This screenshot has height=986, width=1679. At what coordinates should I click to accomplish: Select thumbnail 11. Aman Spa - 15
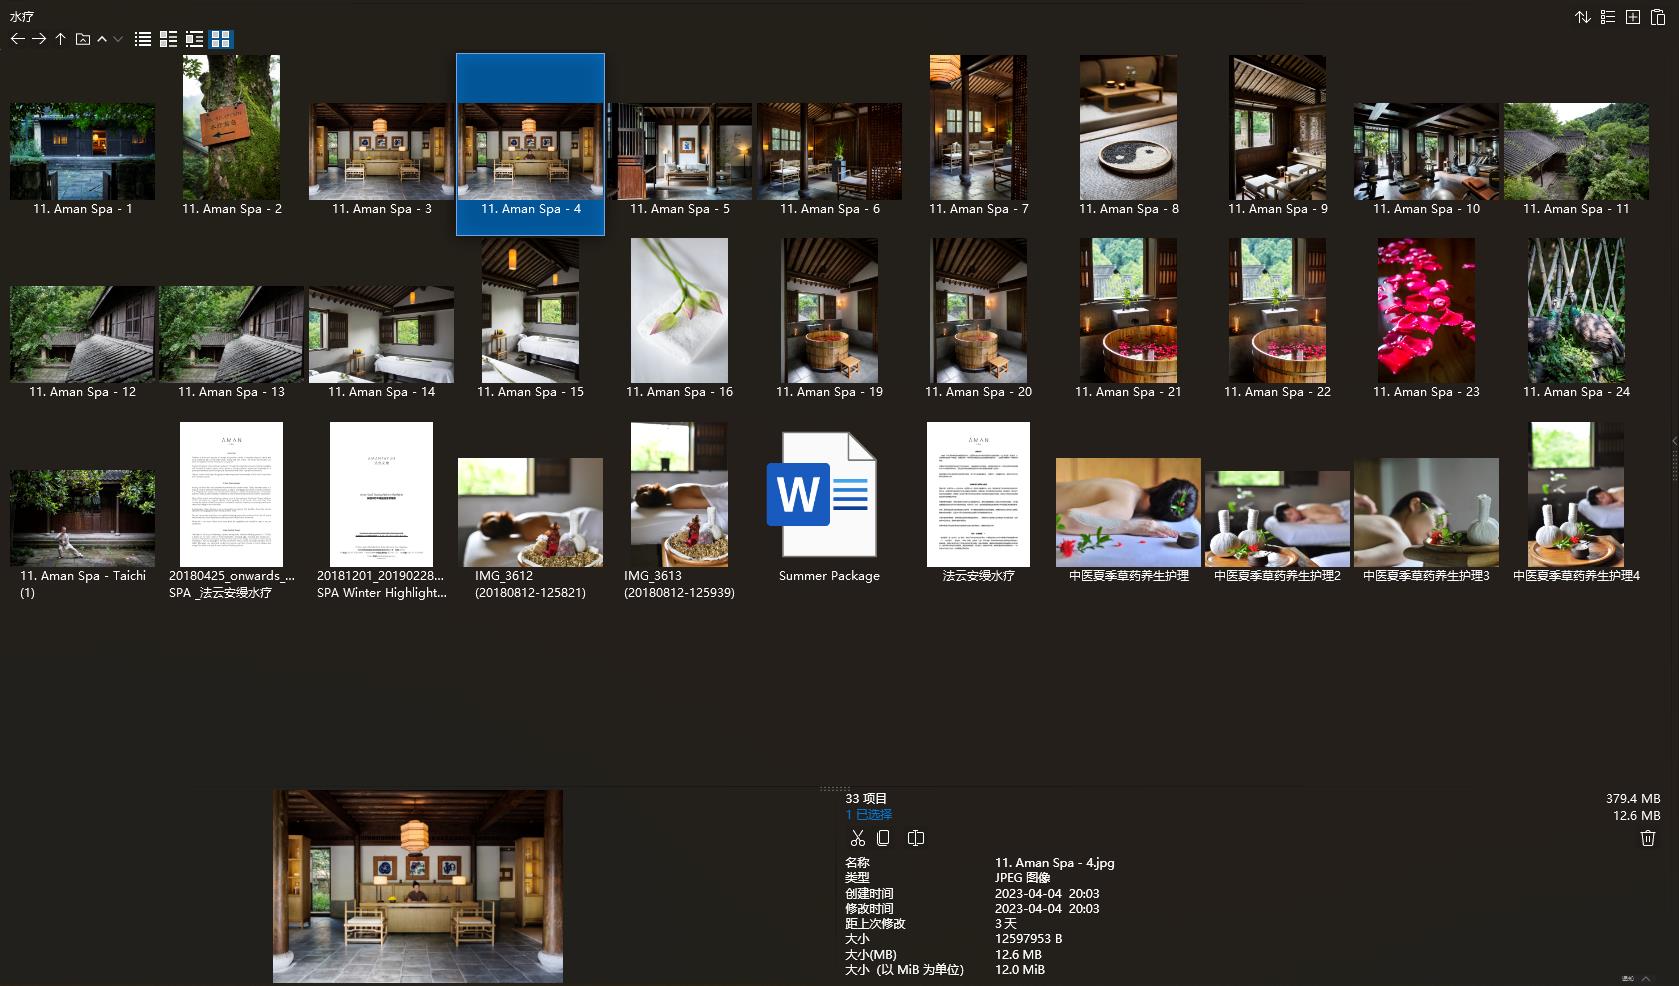pos(530,310)
